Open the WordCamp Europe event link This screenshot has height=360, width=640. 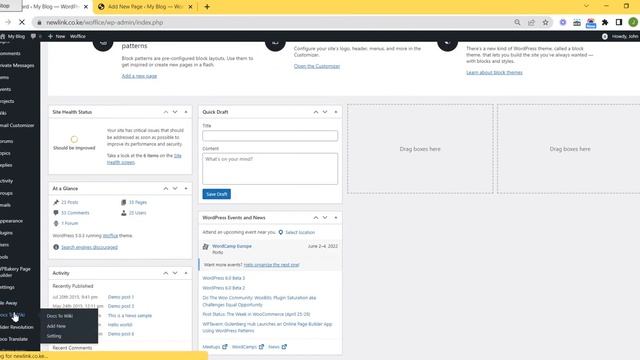[x=232, y=246]
